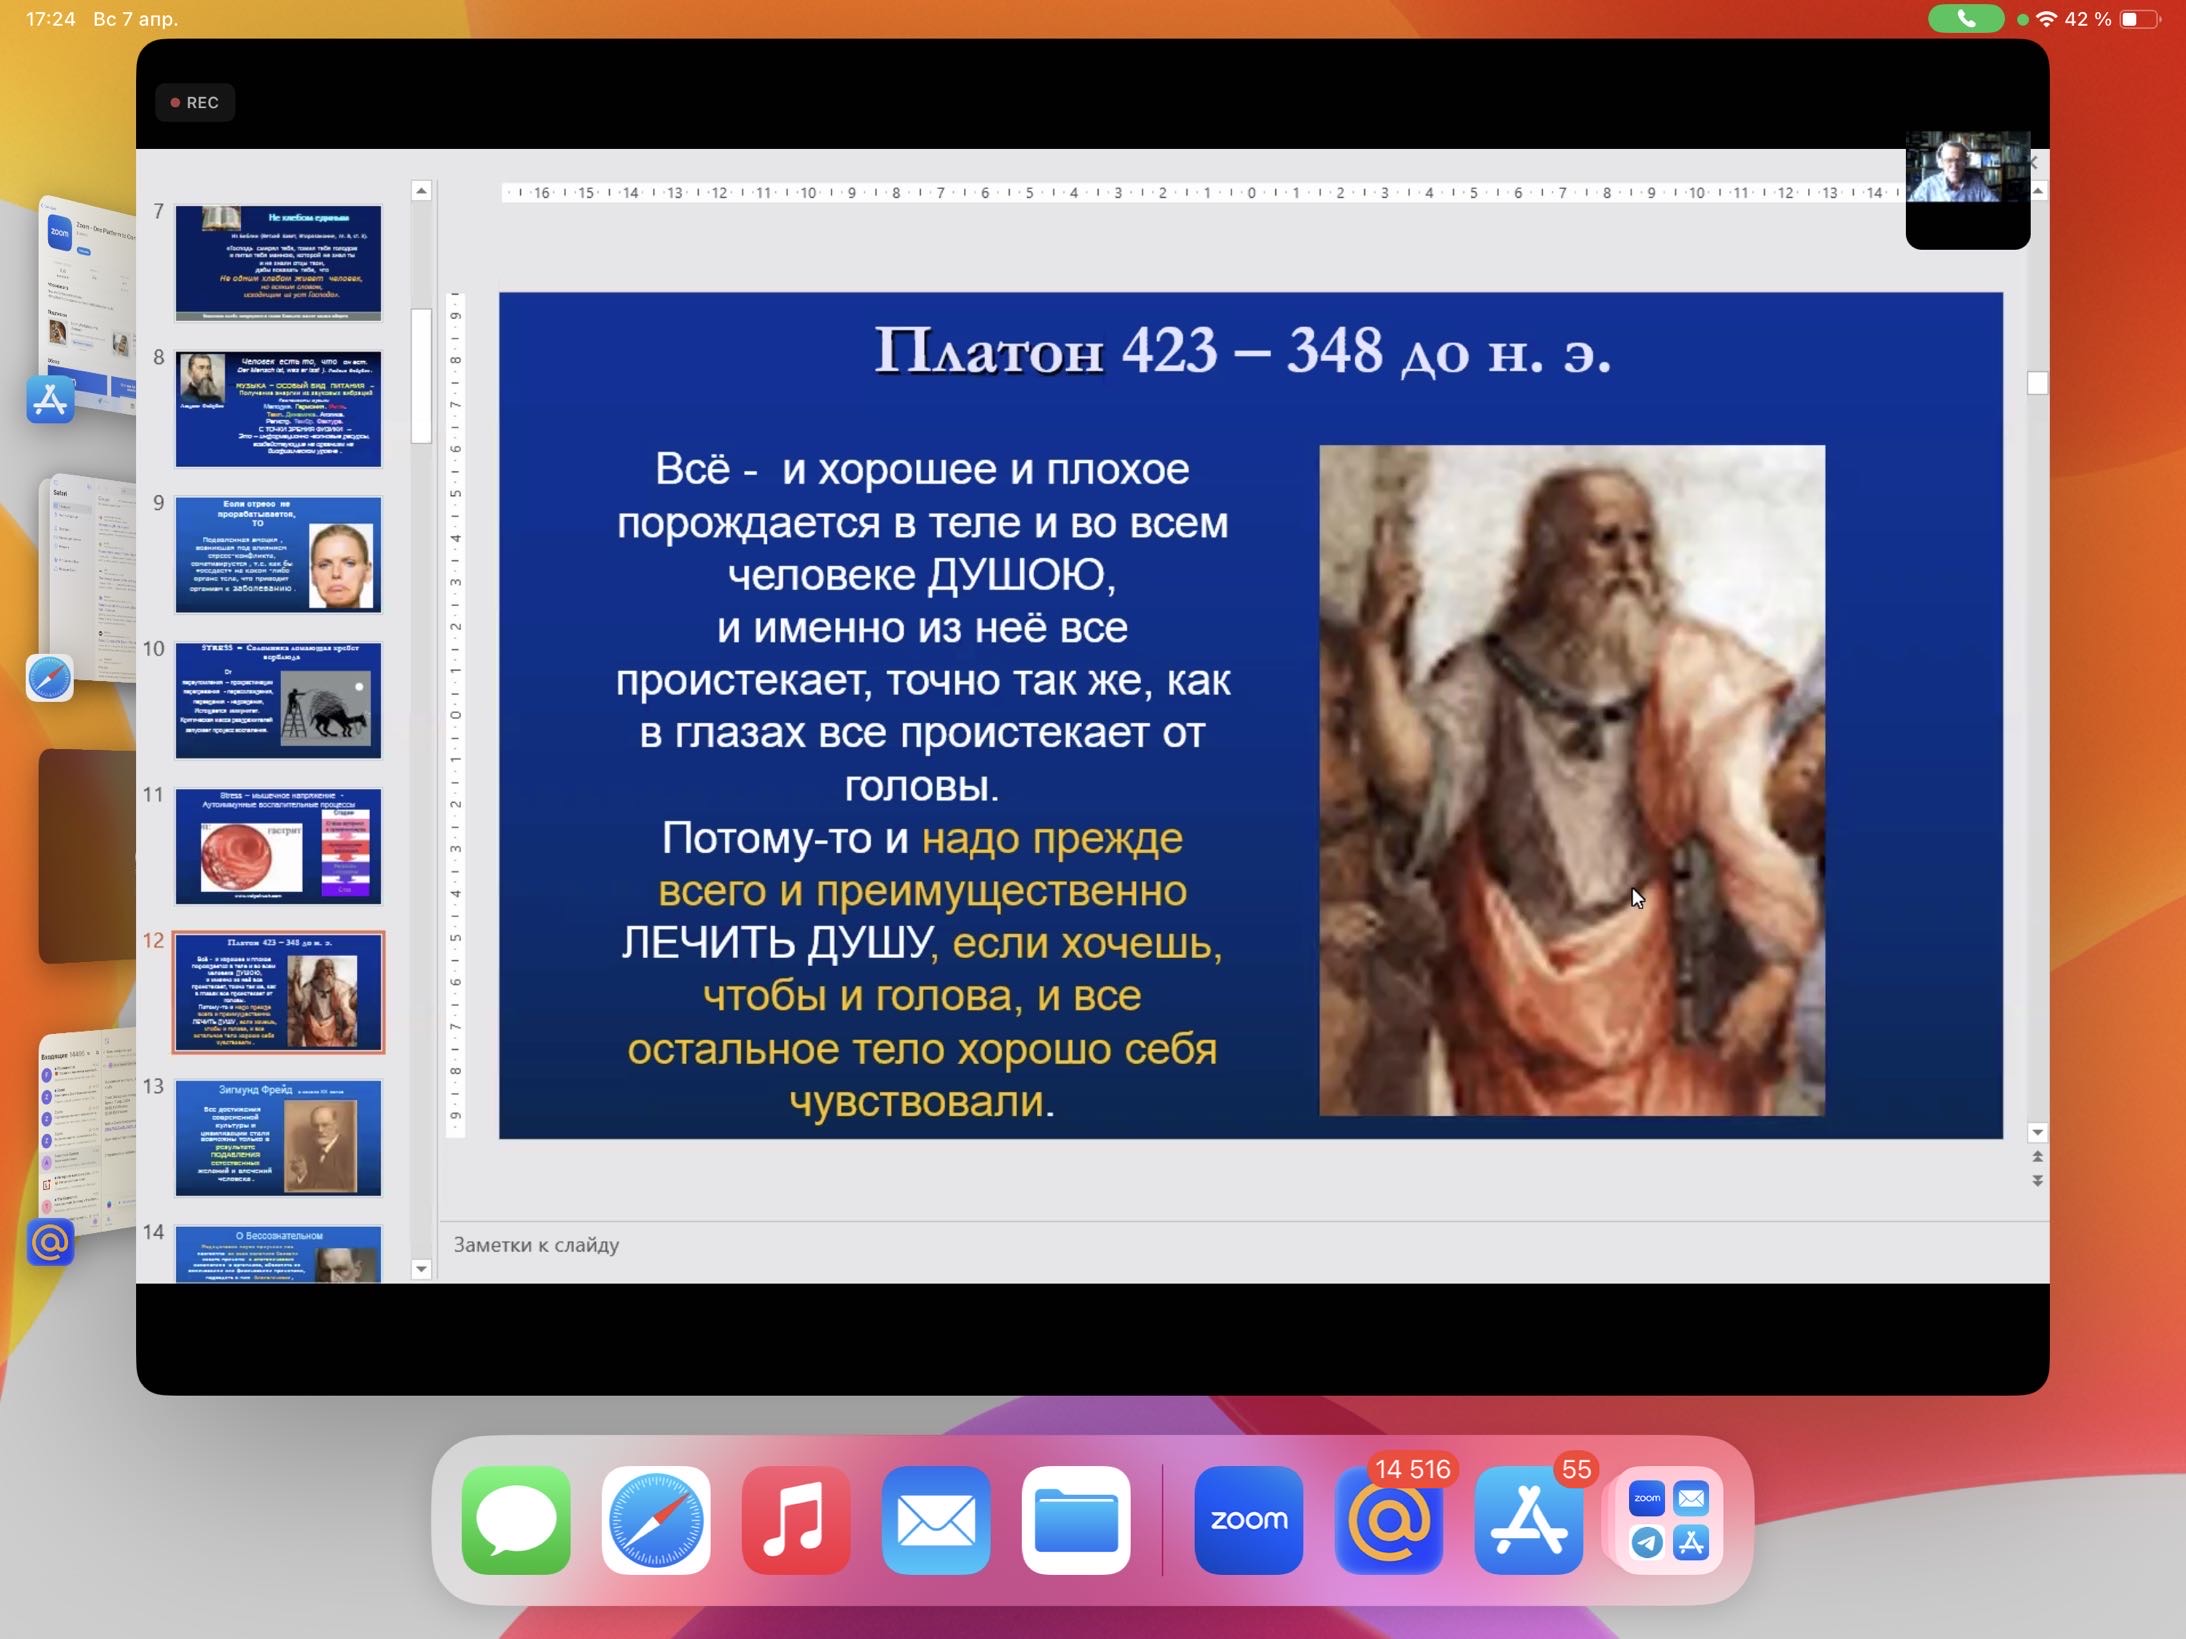Viewport: 2186px width, 1639px height.
Task: Tap the speaker's video thumbnail
Action: (1967, 188)
